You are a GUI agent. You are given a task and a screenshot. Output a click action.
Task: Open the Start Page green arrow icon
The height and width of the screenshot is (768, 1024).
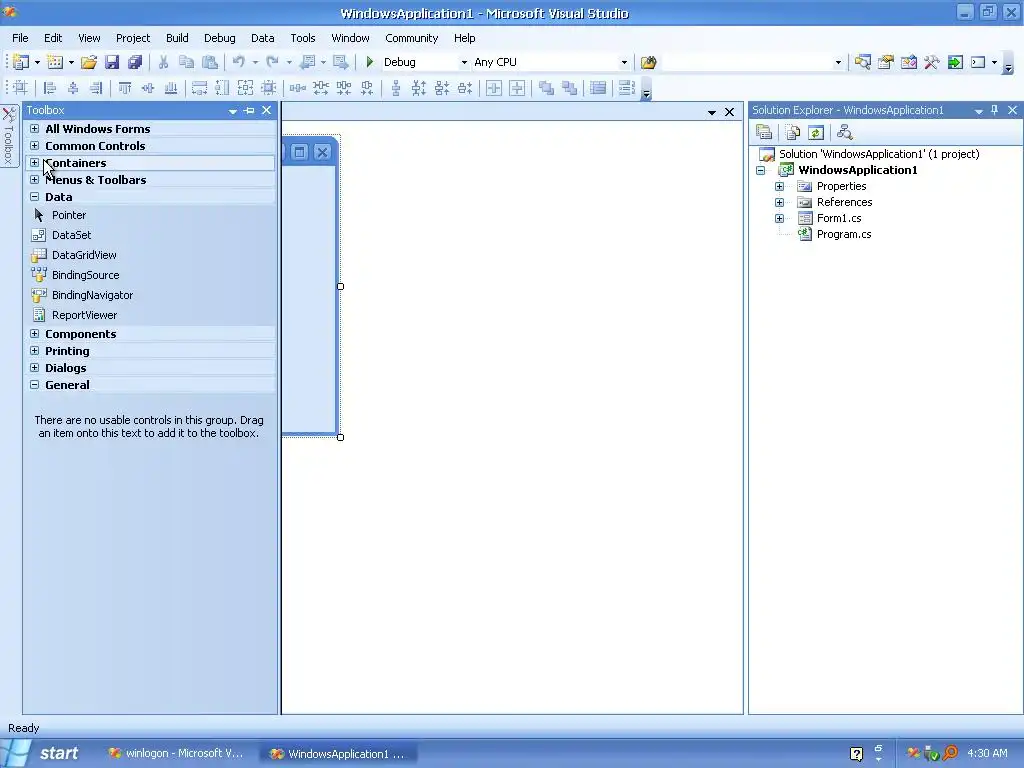(955, 62)
